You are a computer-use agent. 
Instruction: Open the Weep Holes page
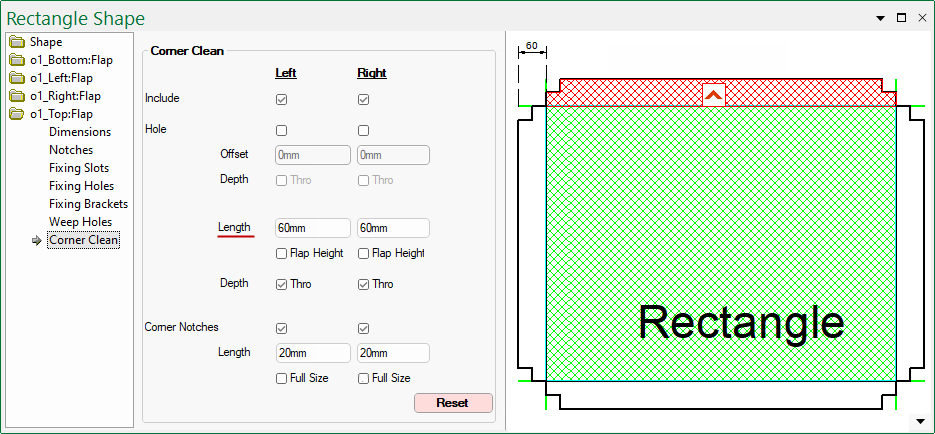tap(81, 222)
